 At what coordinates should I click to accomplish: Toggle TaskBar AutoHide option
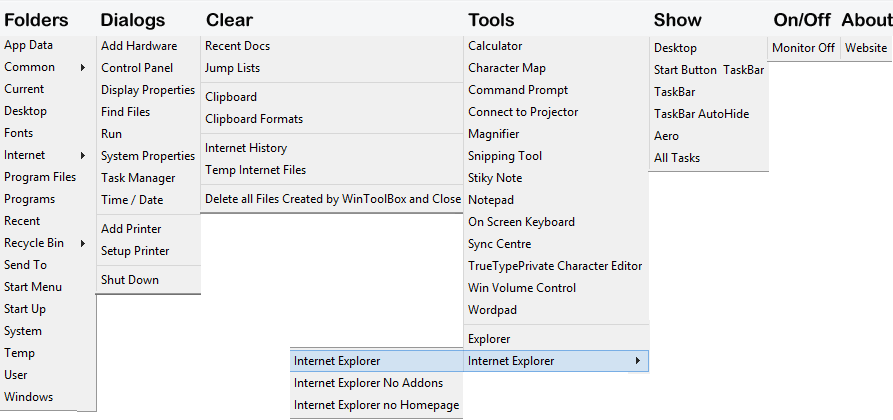coord(701,114)
